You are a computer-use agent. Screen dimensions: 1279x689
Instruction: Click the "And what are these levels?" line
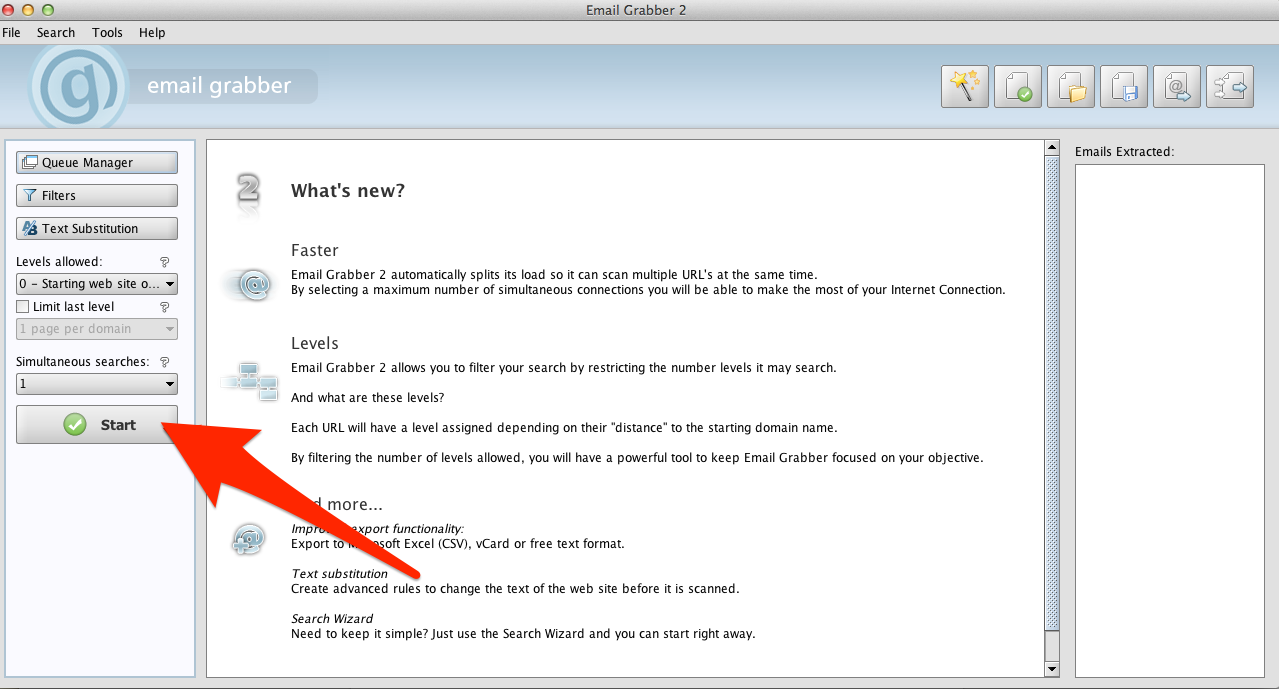tap(368, 397)
